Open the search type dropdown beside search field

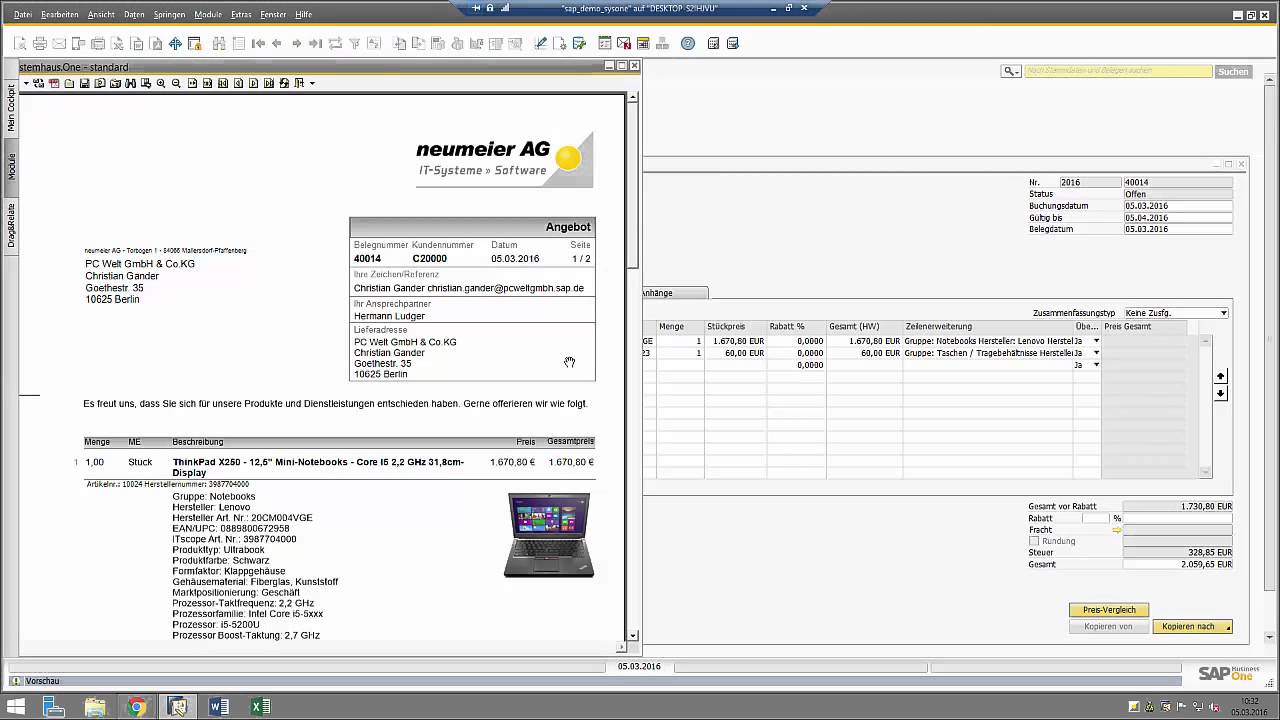click(1011, 71)
